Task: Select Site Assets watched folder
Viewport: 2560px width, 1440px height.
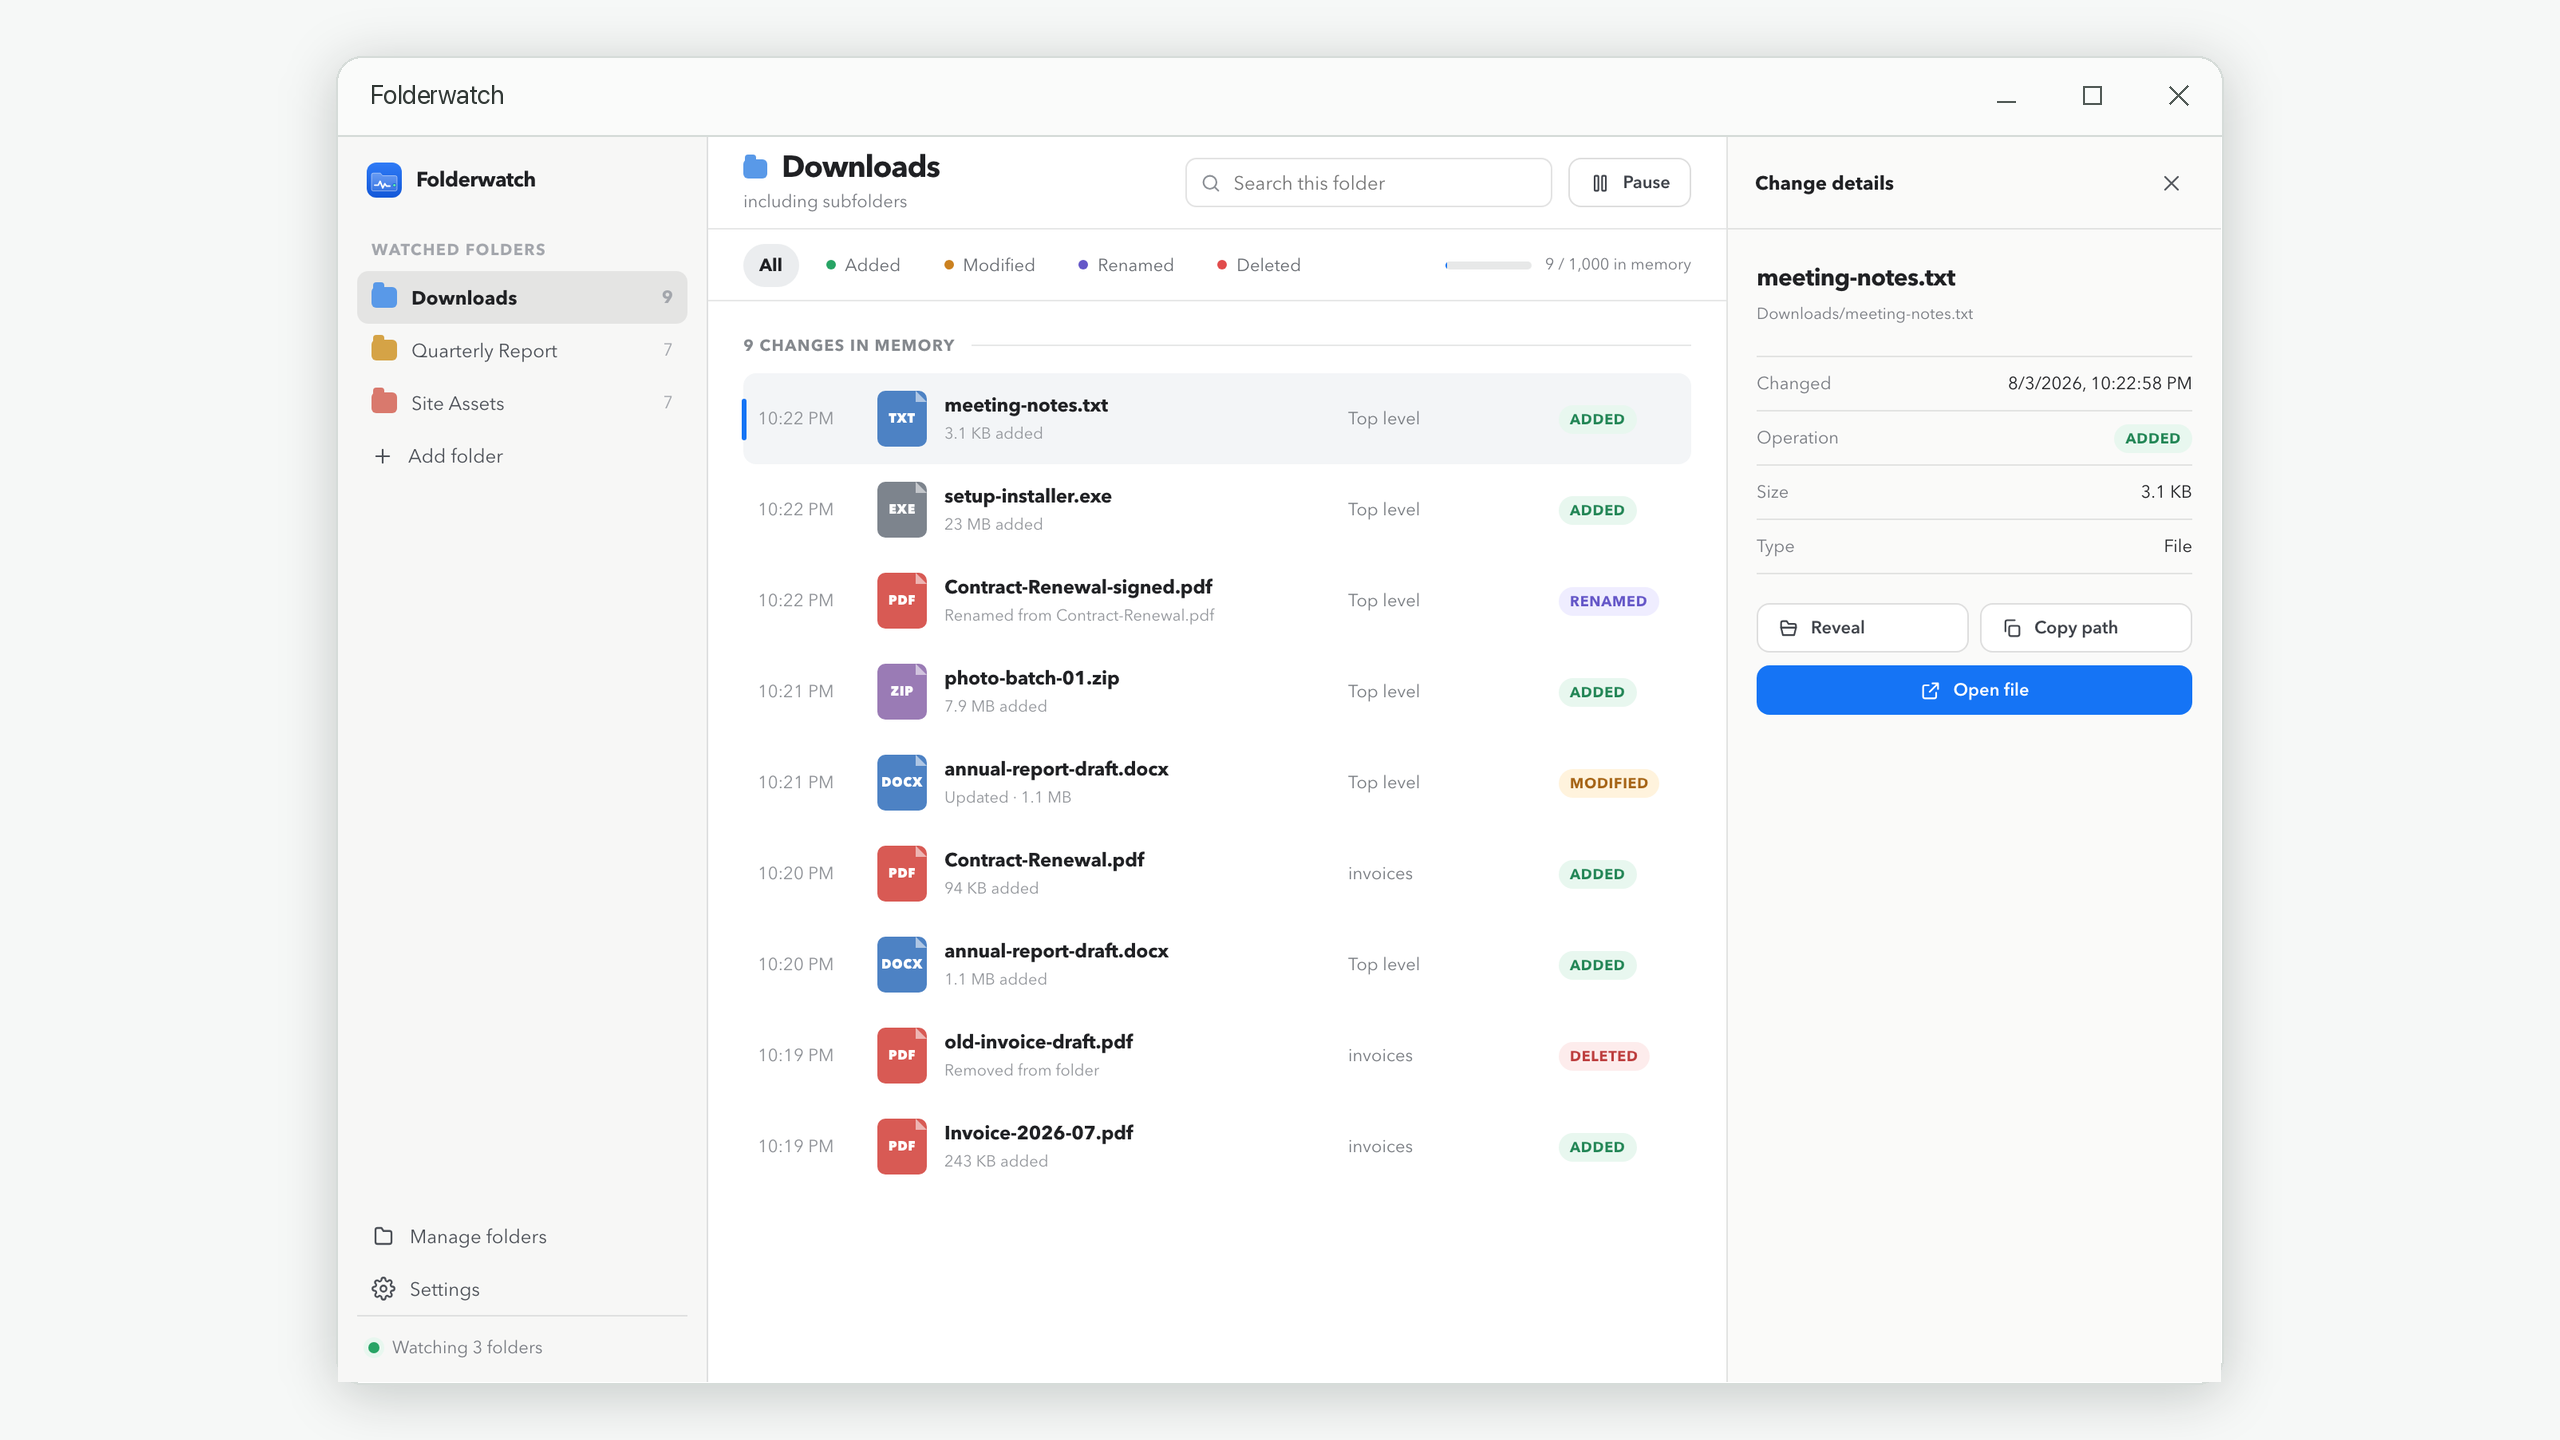Action: click(522, 403)
